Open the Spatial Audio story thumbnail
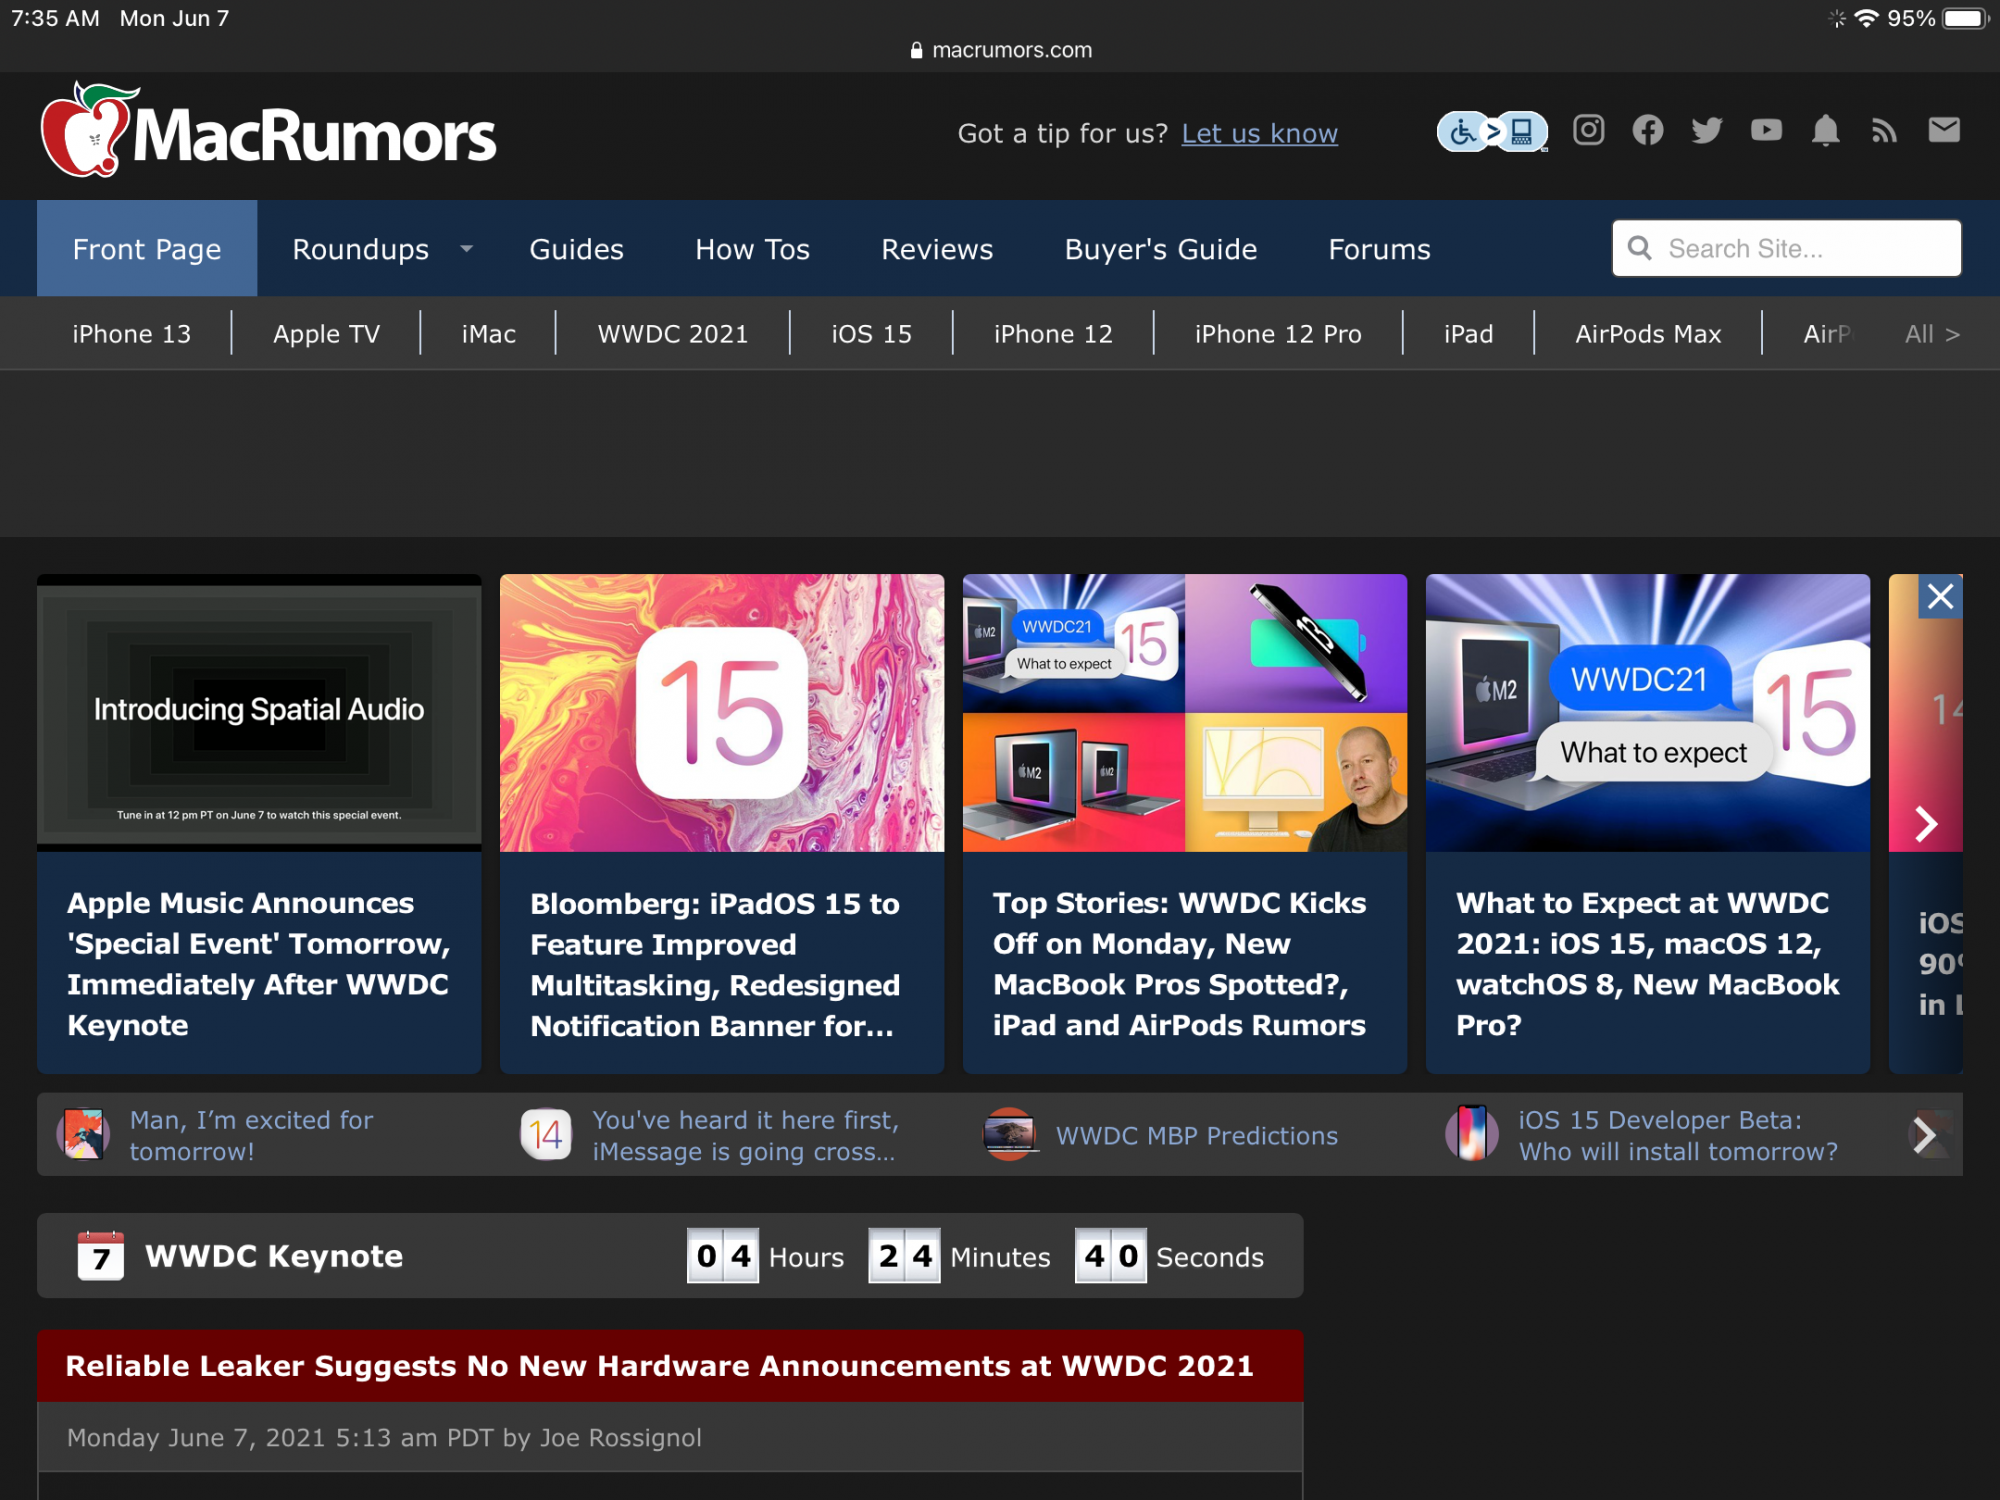Screen dimensions: 2000x1500 coord(259,713)
